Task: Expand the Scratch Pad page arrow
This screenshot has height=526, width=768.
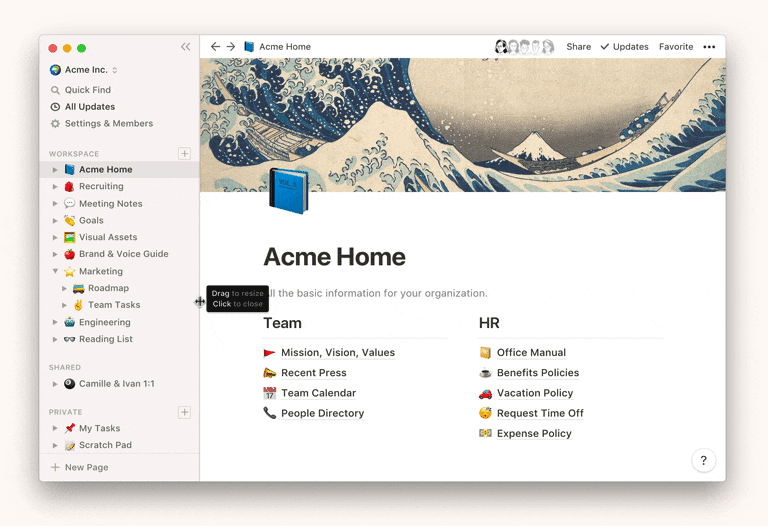Action: pos(55,445)
